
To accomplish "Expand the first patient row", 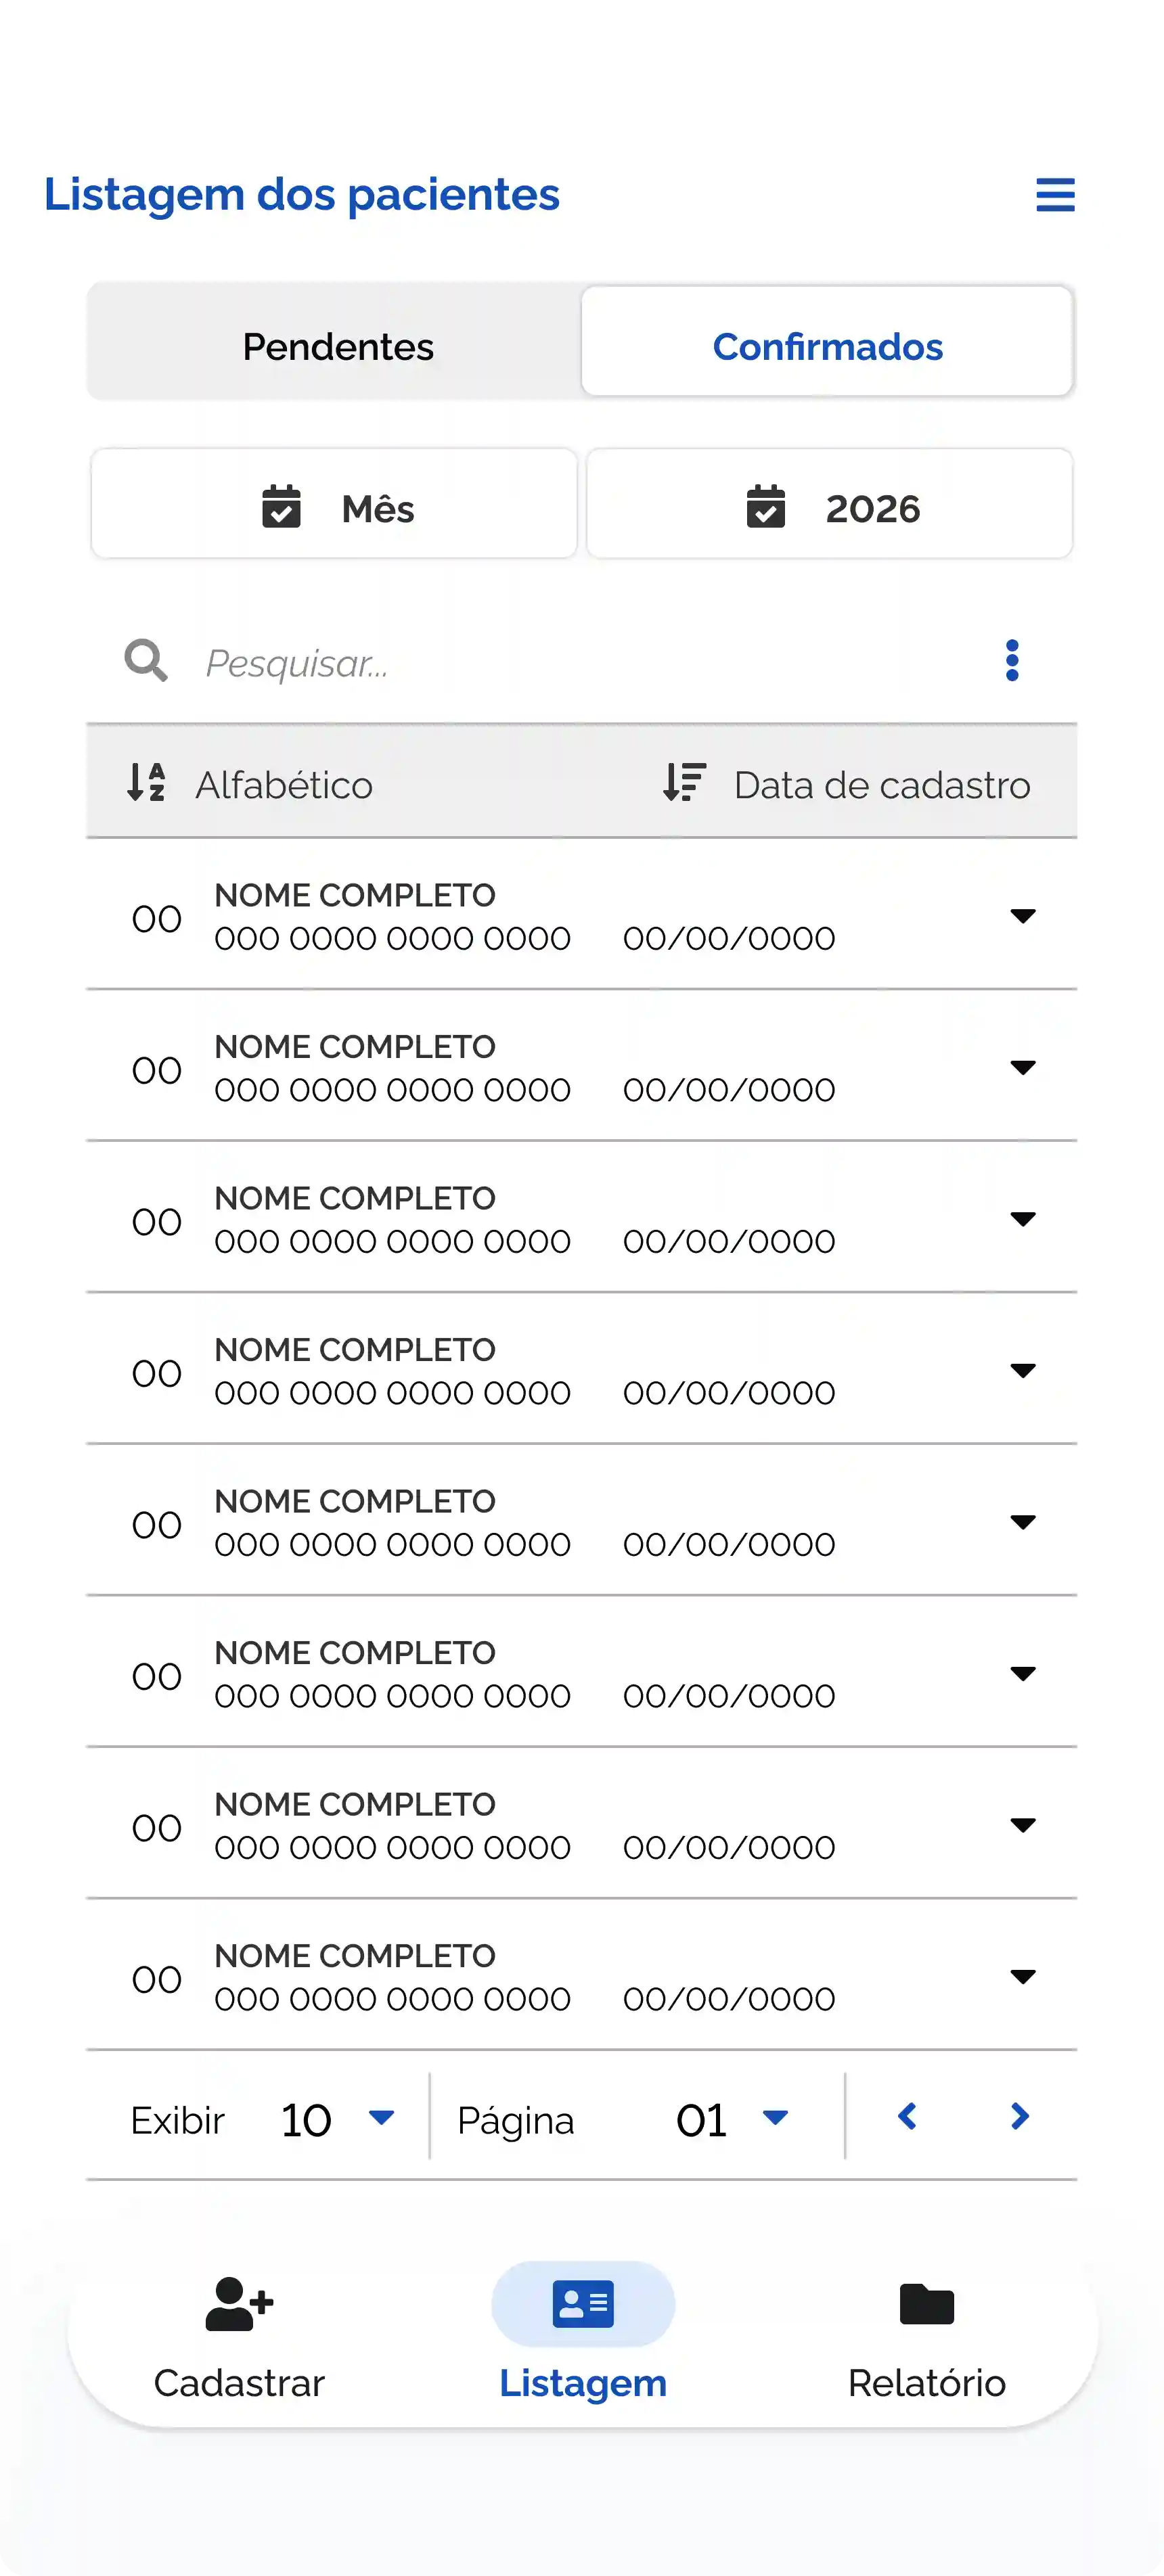I will 1022,916.
